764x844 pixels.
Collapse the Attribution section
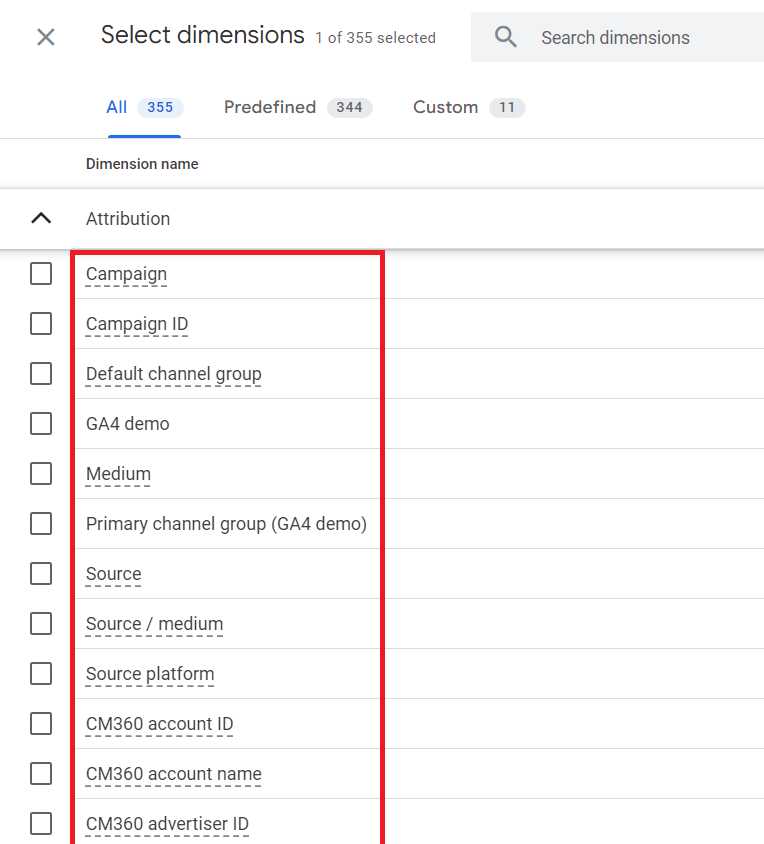[41, 219]
